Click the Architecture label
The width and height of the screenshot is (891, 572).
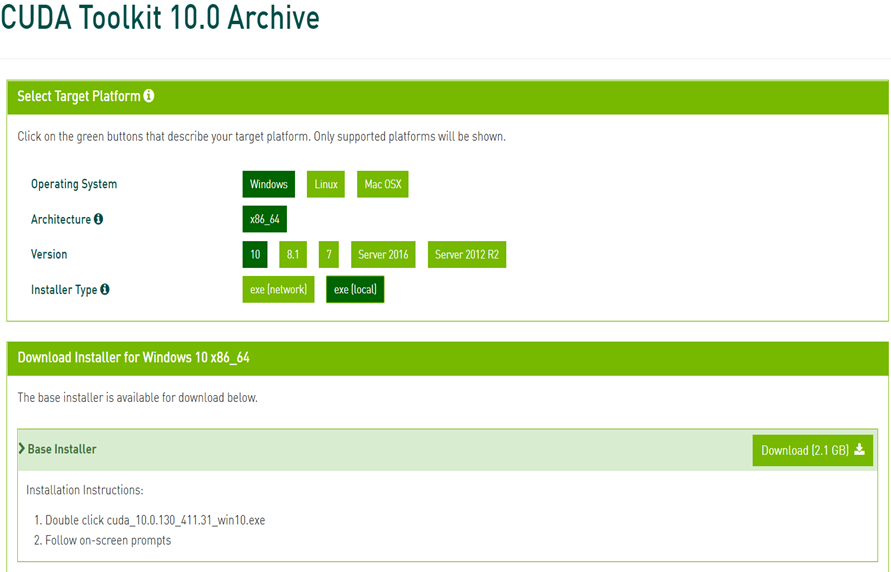pyautogui.click(x=61, y=219)
